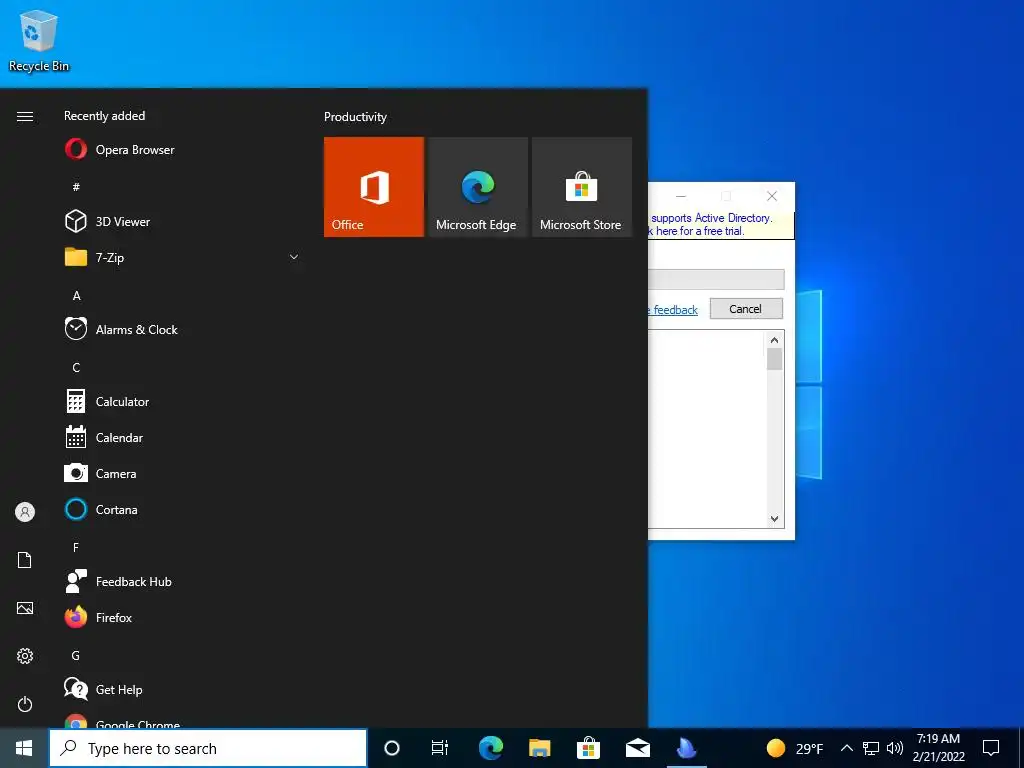Screen dimensions: 1024x768
Task: Open the Microsoft Store tile
Action: [x=582, y=187]
